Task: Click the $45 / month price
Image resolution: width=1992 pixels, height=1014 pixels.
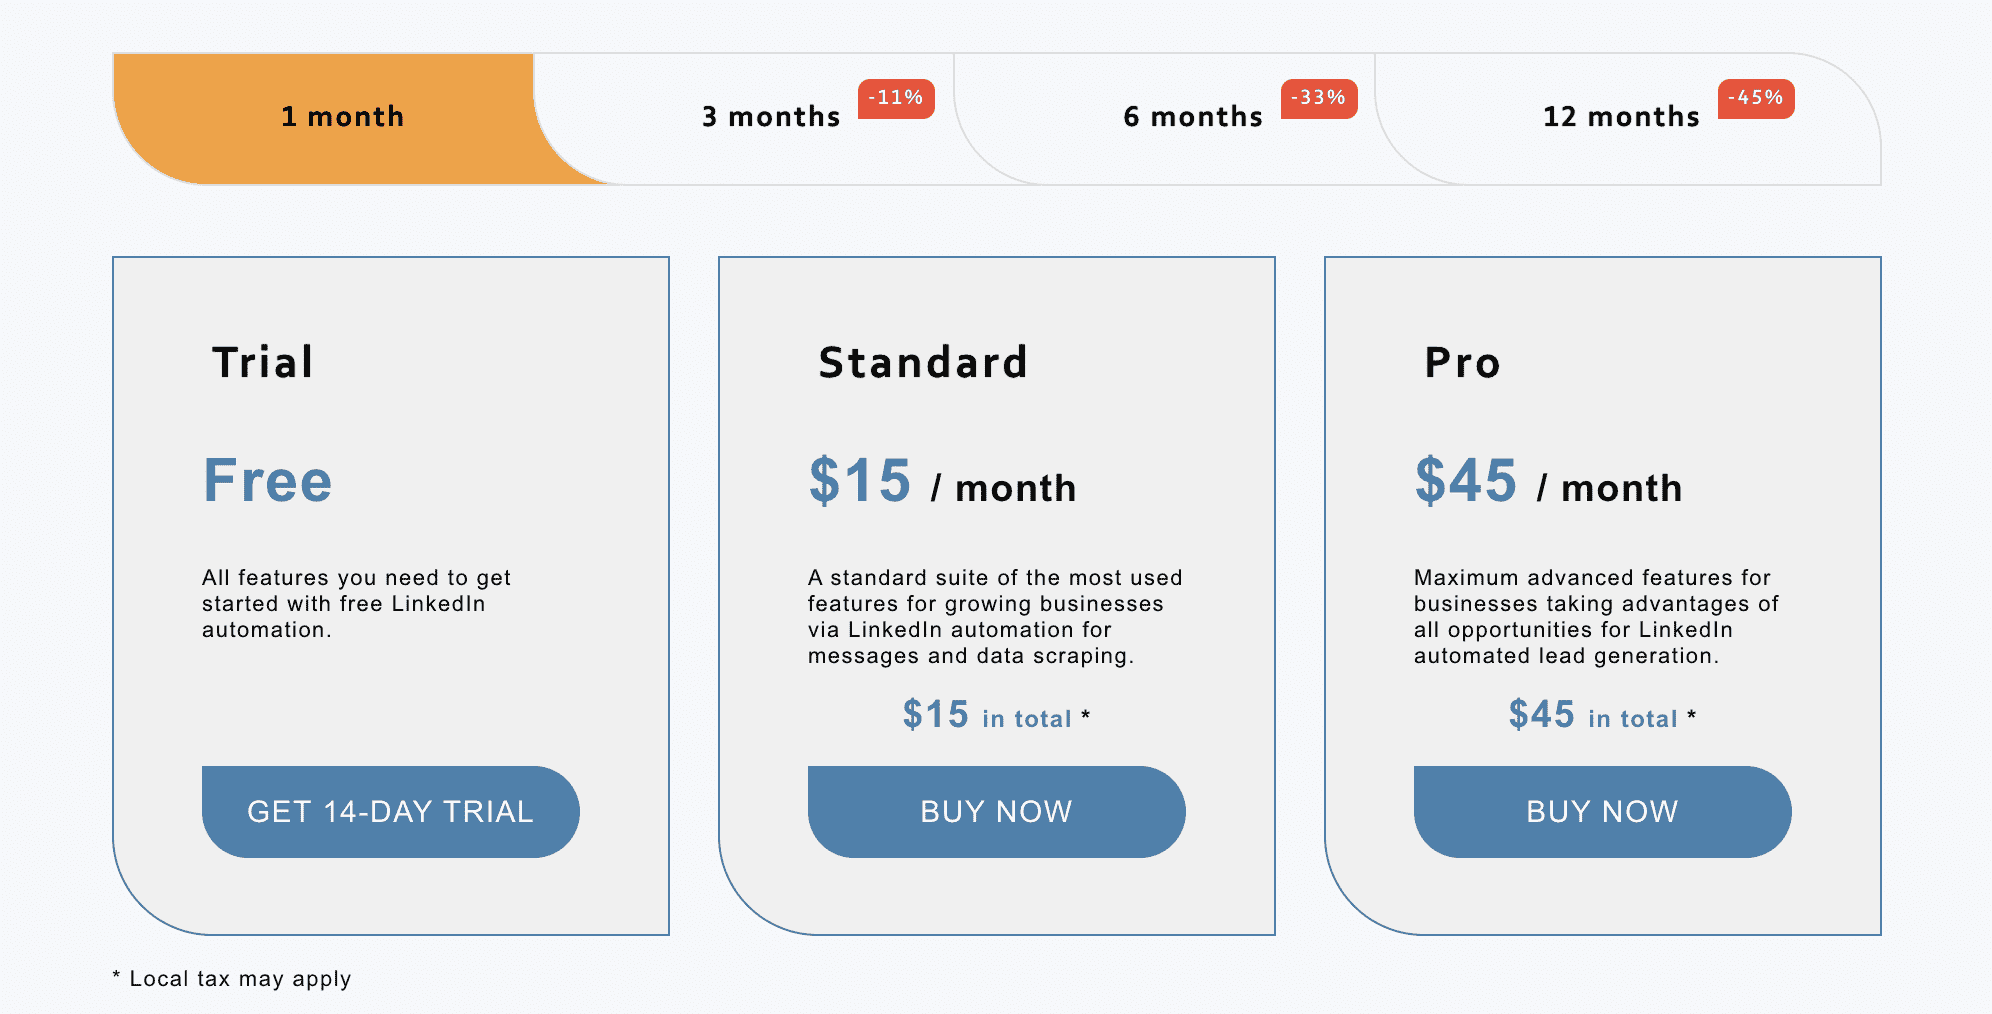Action: click(1548, 482)
